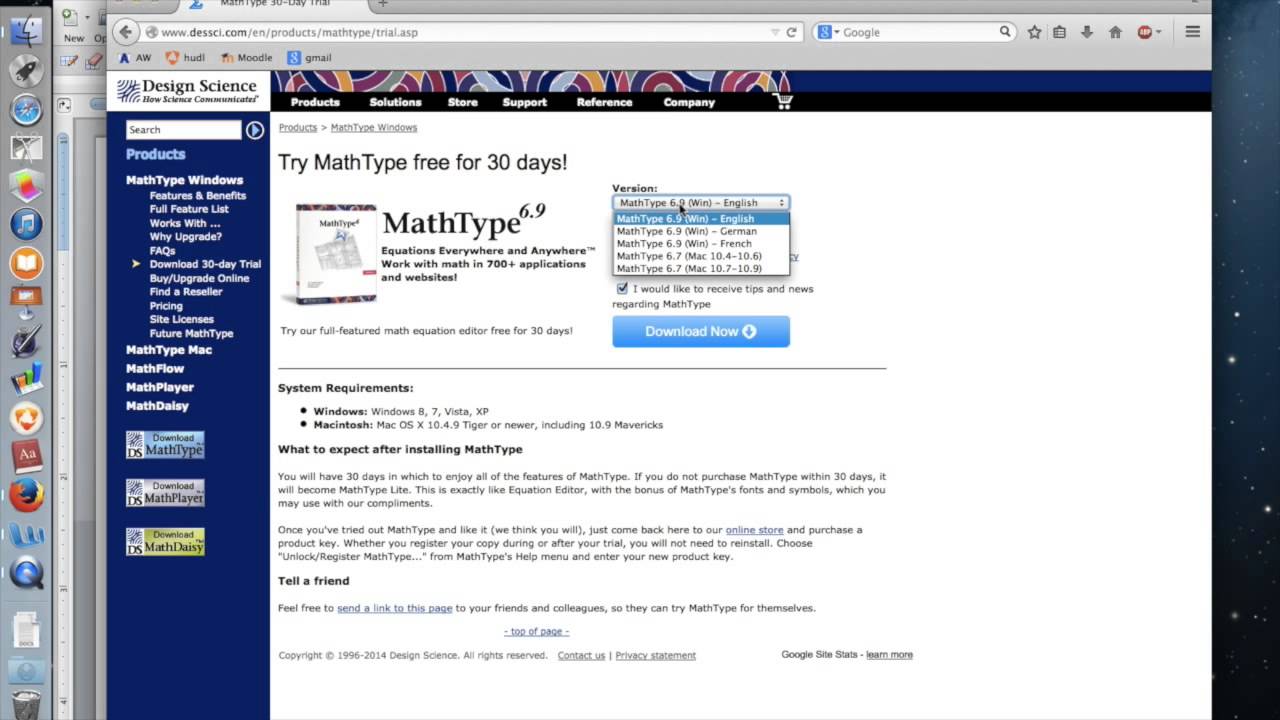The width and height of the screenshot is (1280, 720).
Task: Open the Store menu
Action: [x=462, y=102]
